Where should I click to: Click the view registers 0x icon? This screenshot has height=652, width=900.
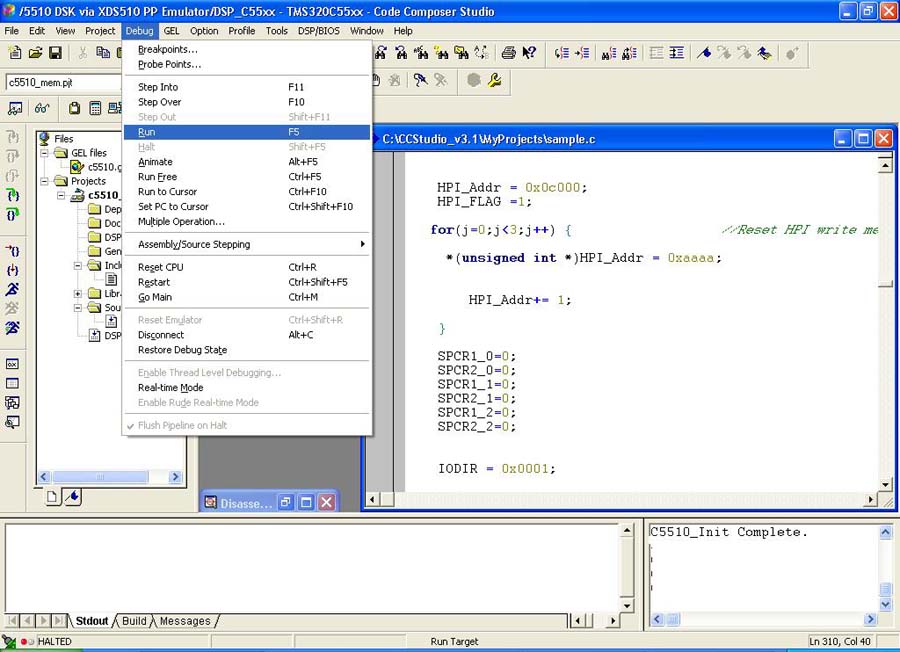tap(13, 364)
